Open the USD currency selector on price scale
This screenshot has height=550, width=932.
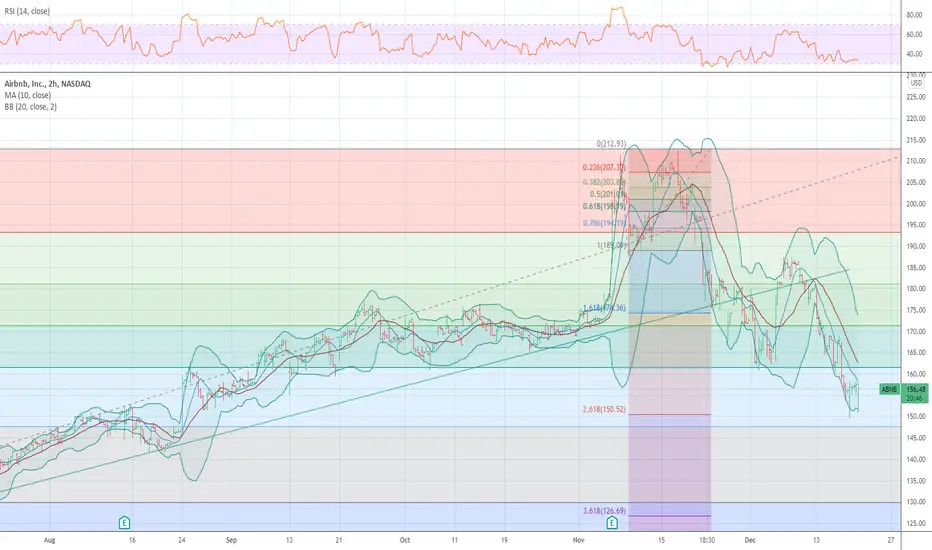pyautogui.click(x=916, y=83)
